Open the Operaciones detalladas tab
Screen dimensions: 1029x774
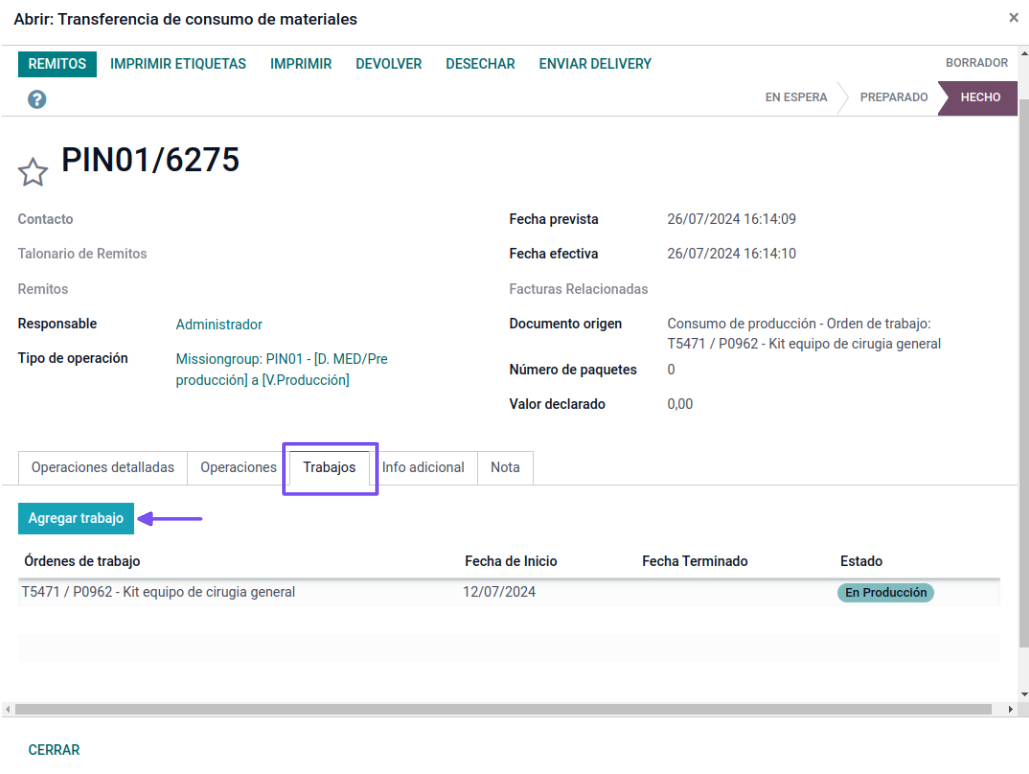click(103, 468)
